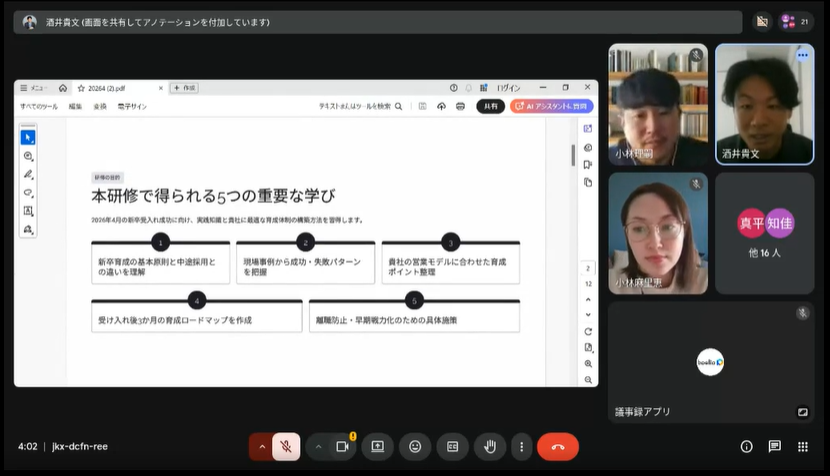The image size is (830, 476).
Task: Select the 20264 (2).pdf tab
Action: (120, 88)
